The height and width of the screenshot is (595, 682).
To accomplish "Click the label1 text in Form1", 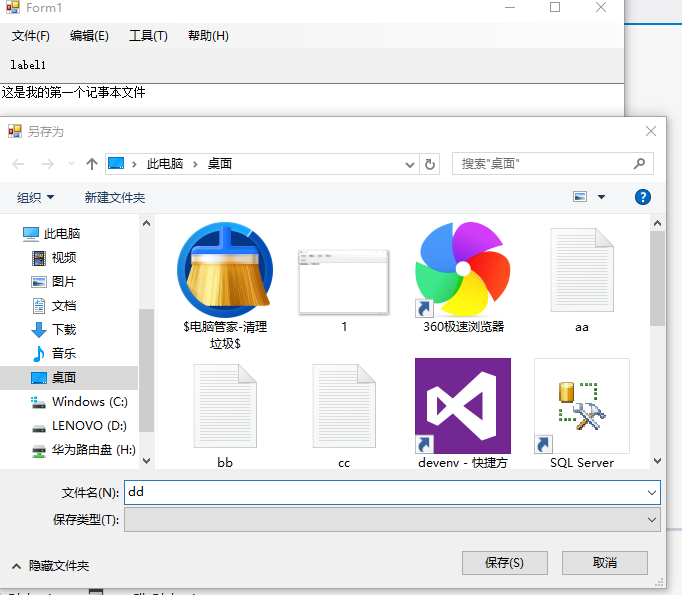I will (x=28, y=65).
